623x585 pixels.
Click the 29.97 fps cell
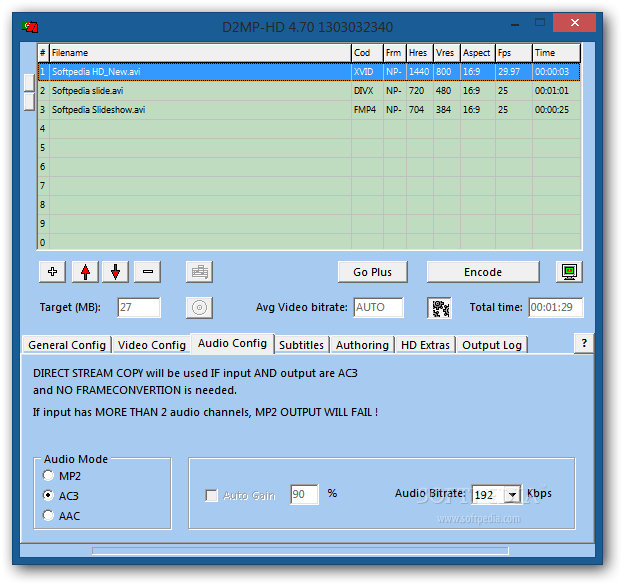point(514,72)
